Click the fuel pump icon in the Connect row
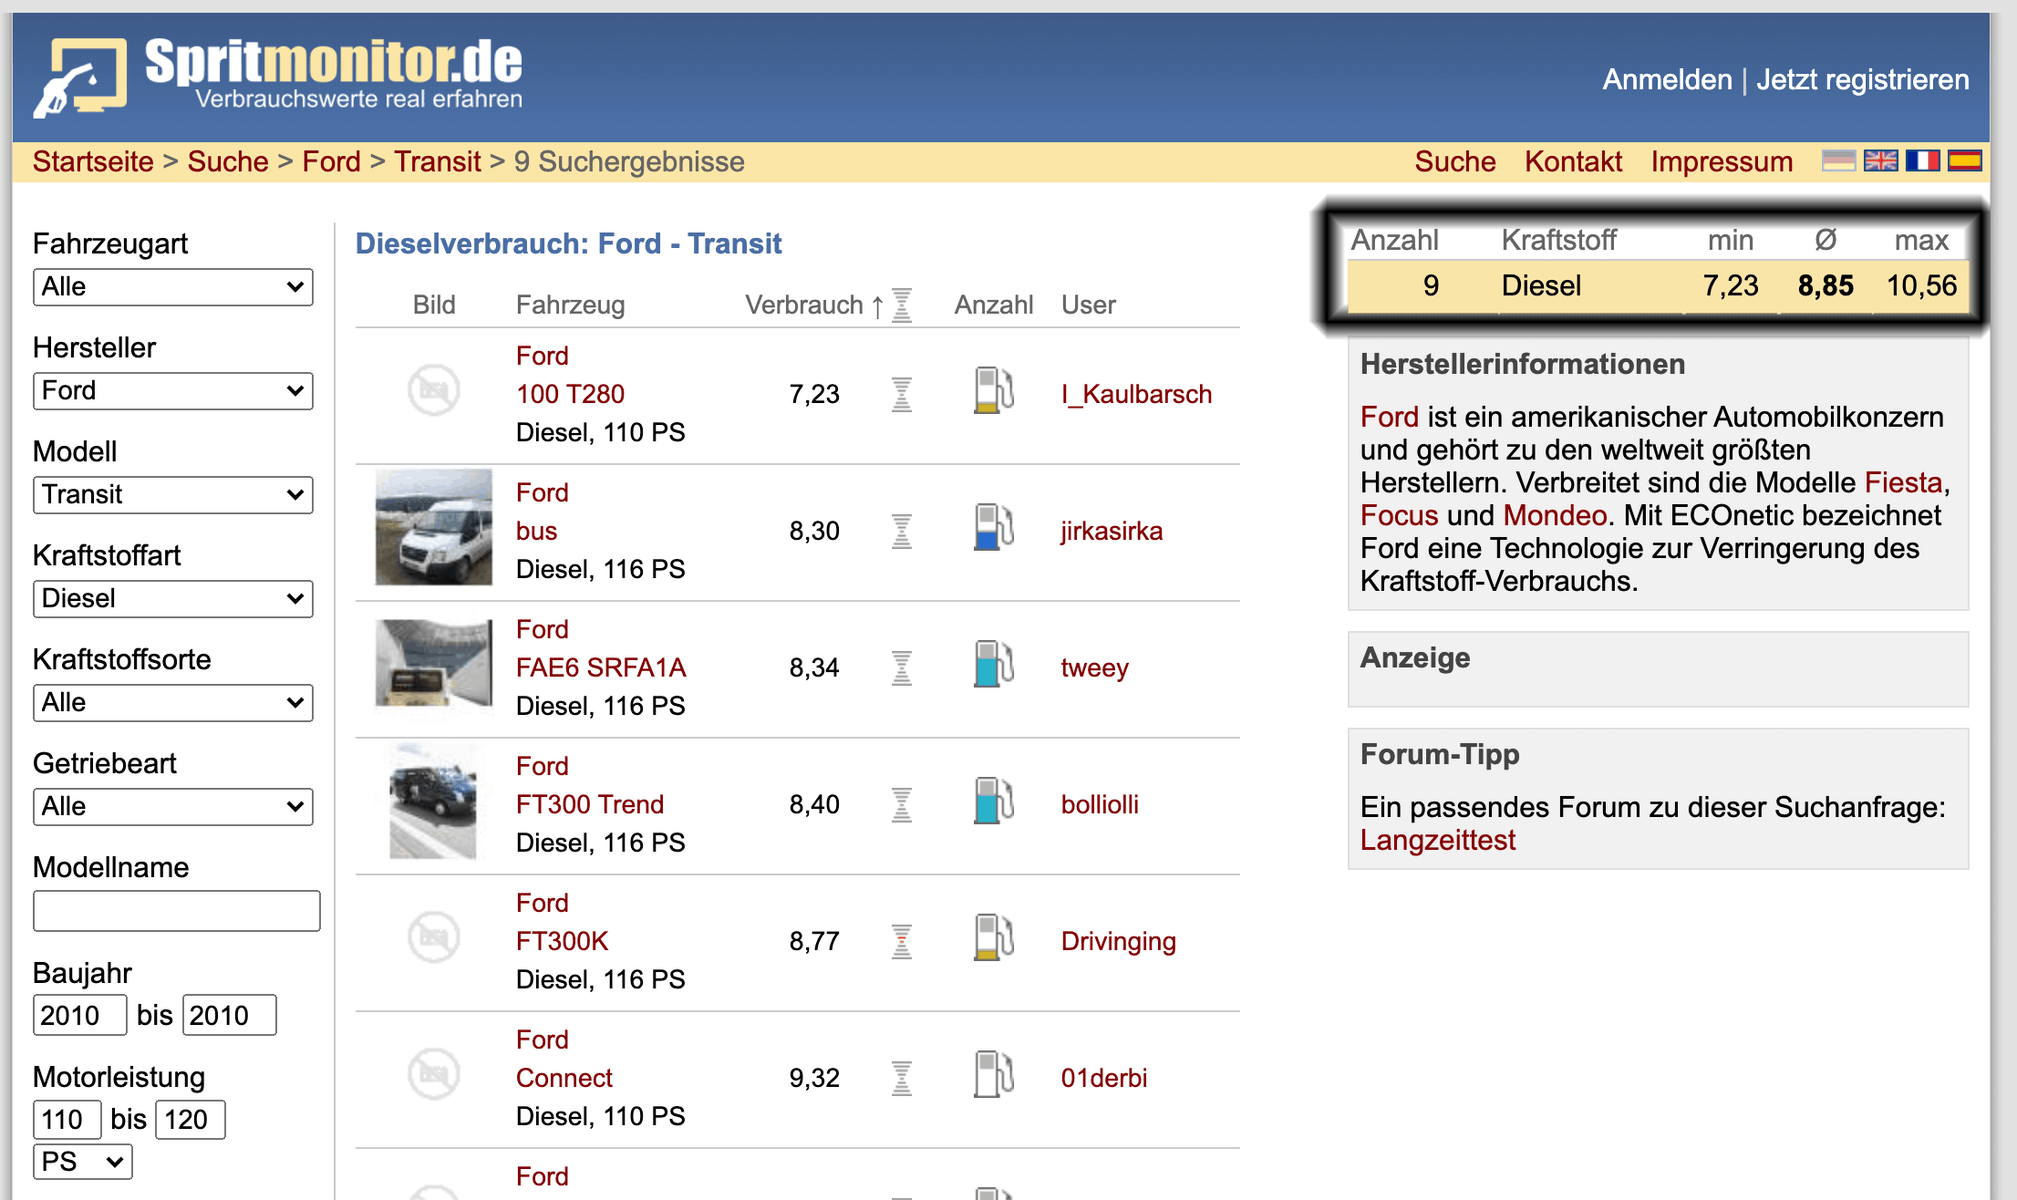2017x1200 pixels. pyautogui.click(x=993, y=1075)
